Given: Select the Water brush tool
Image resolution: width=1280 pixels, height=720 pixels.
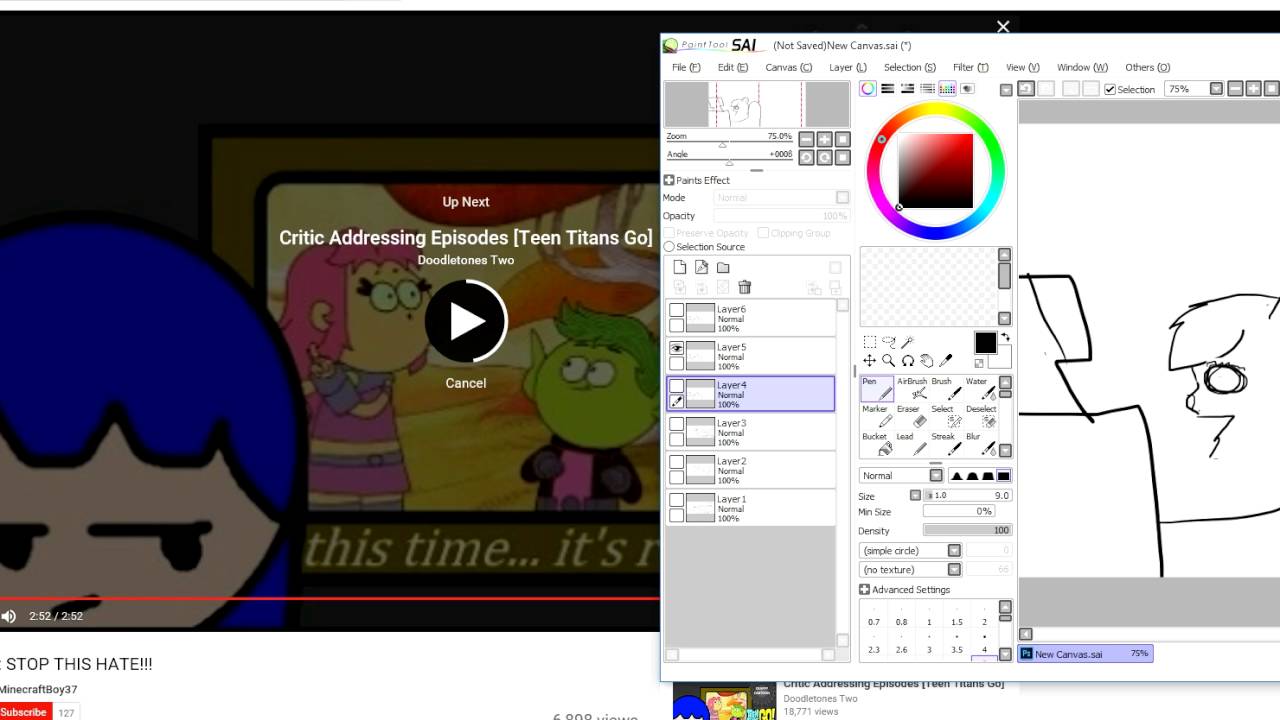Looking at the screenshot, I should 980,389.
